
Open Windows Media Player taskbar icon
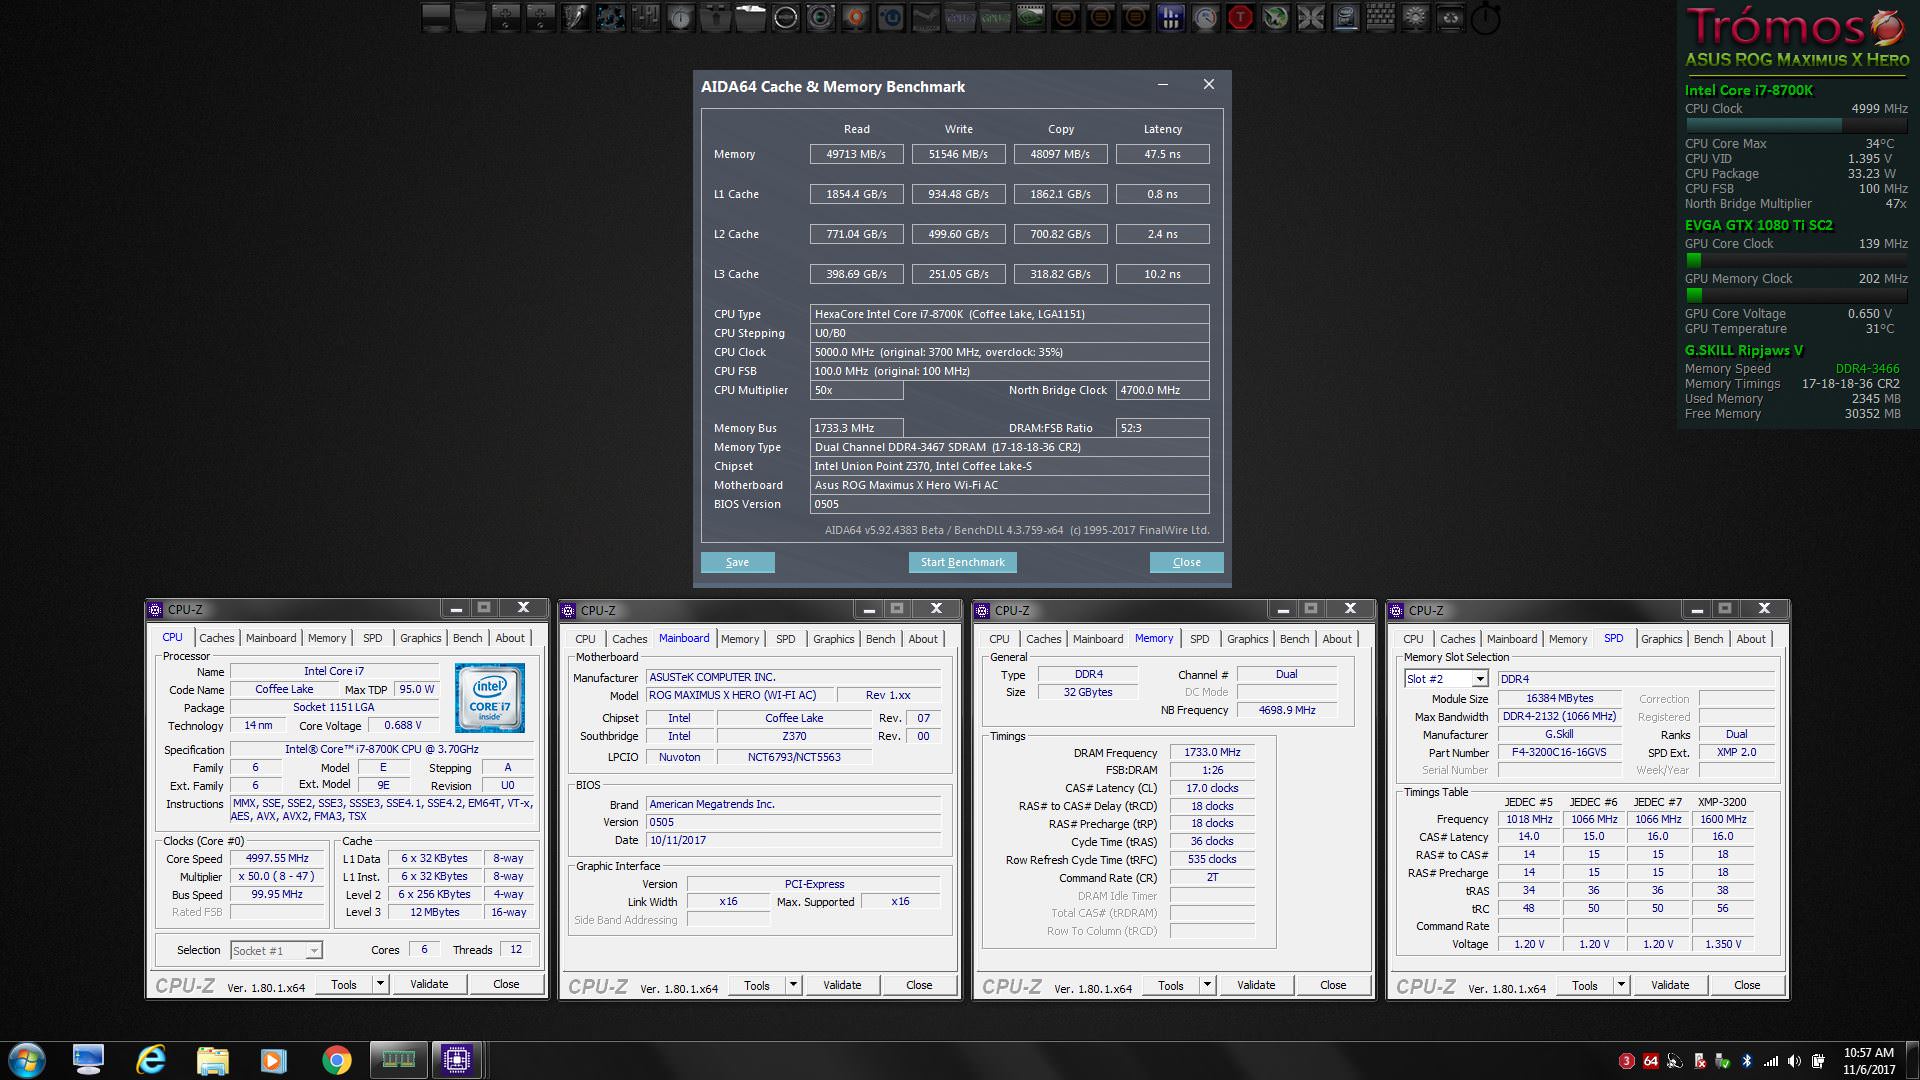[x=273, y=1060]
